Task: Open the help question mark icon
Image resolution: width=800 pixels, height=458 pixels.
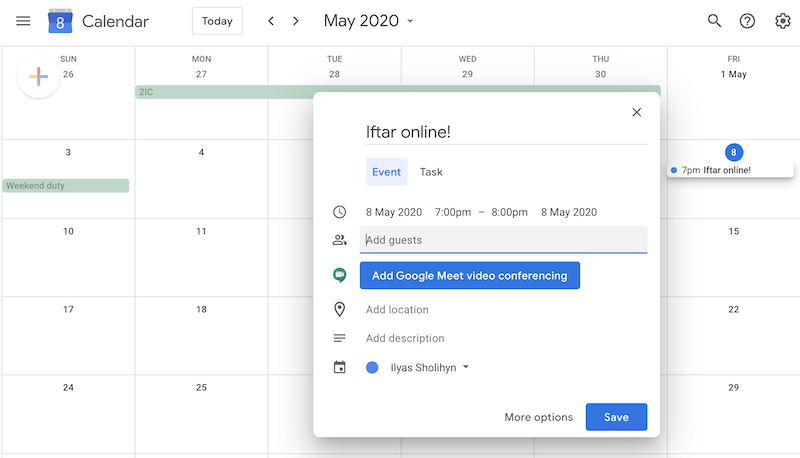Action: coord(747,21)
